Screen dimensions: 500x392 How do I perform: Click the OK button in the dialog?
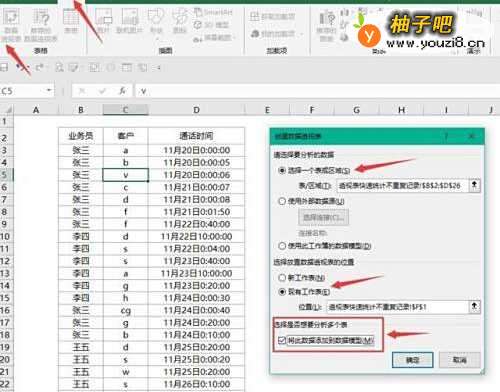coord(413,360)
